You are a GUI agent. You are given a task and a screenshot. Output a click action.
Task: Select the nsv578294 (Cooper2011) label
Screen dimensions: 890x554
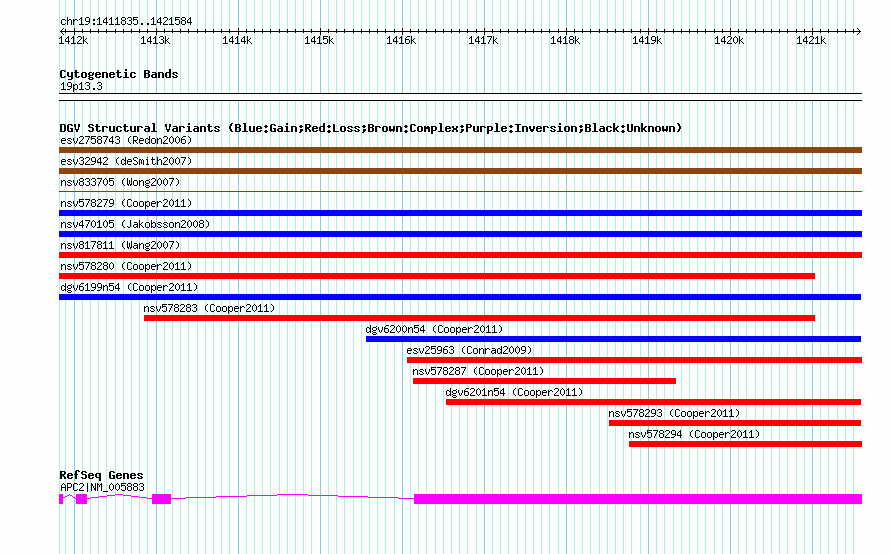point(694,434)
